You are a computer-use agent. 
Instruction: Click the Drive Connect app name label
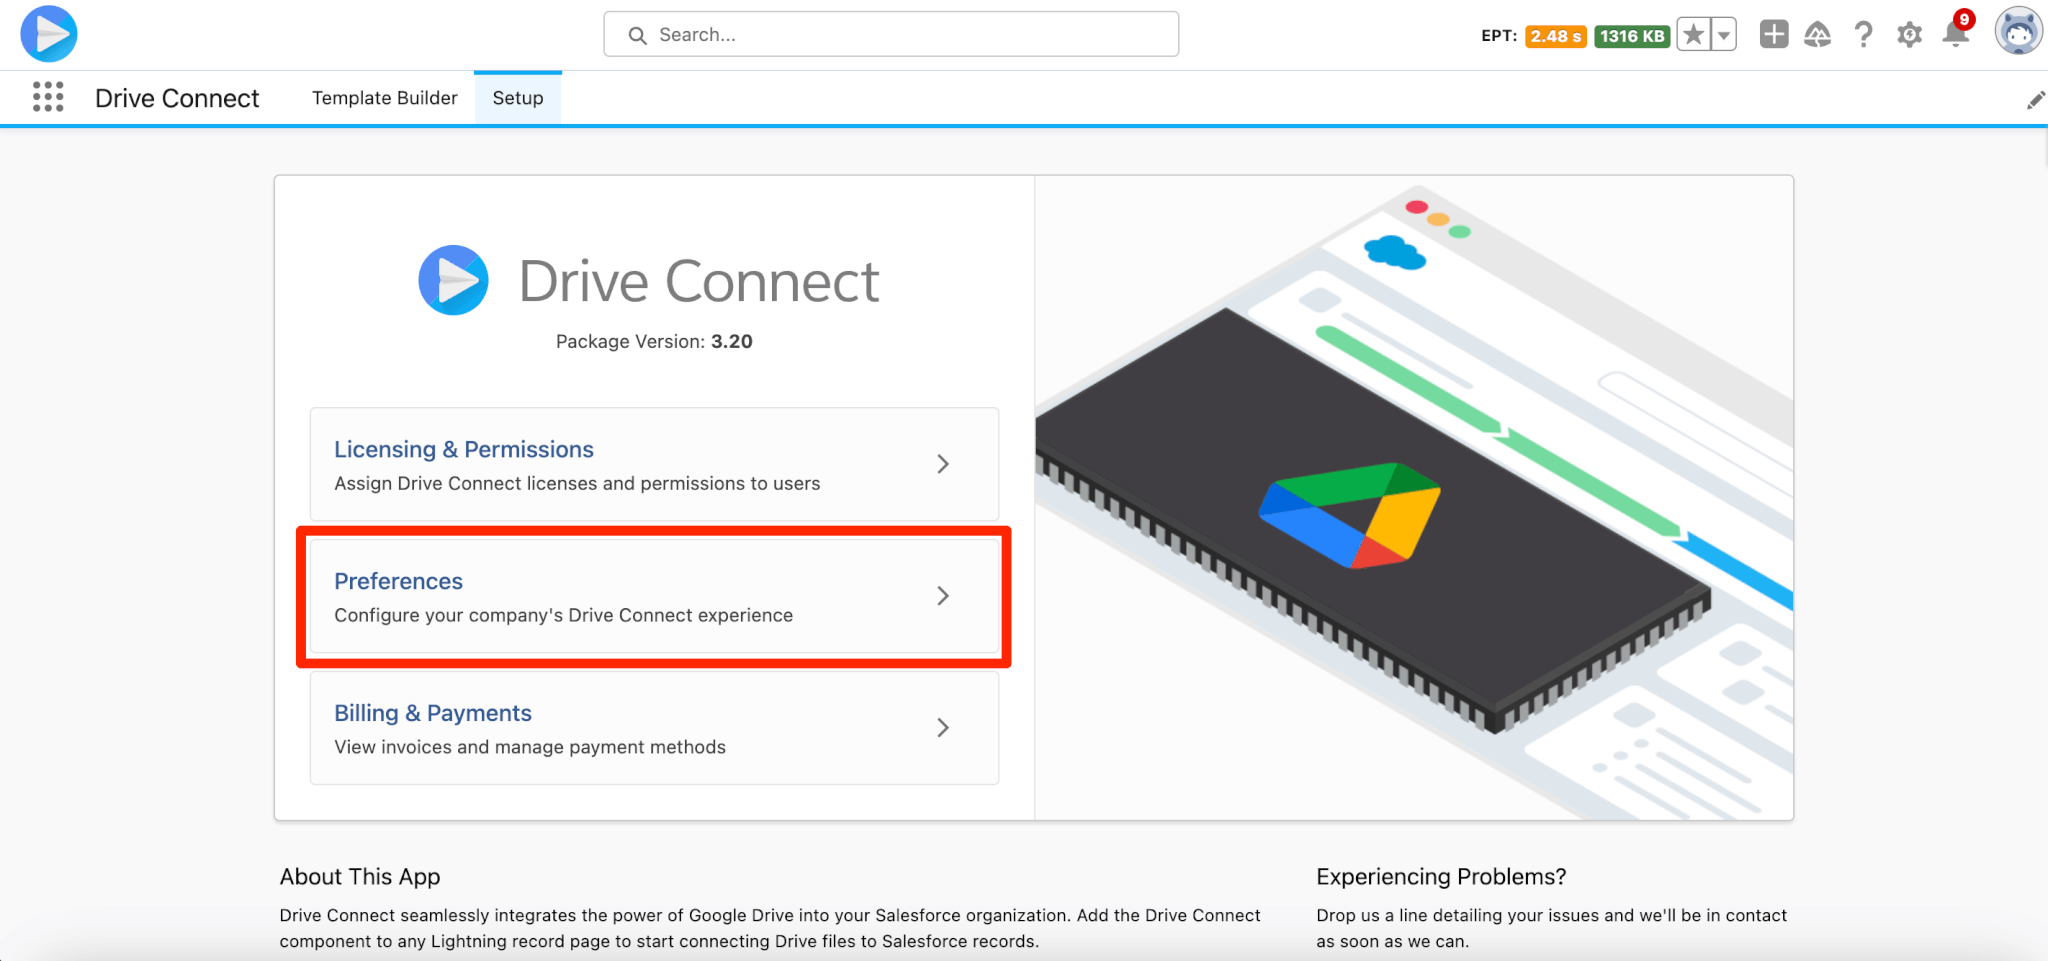click(x=177, y=98)
